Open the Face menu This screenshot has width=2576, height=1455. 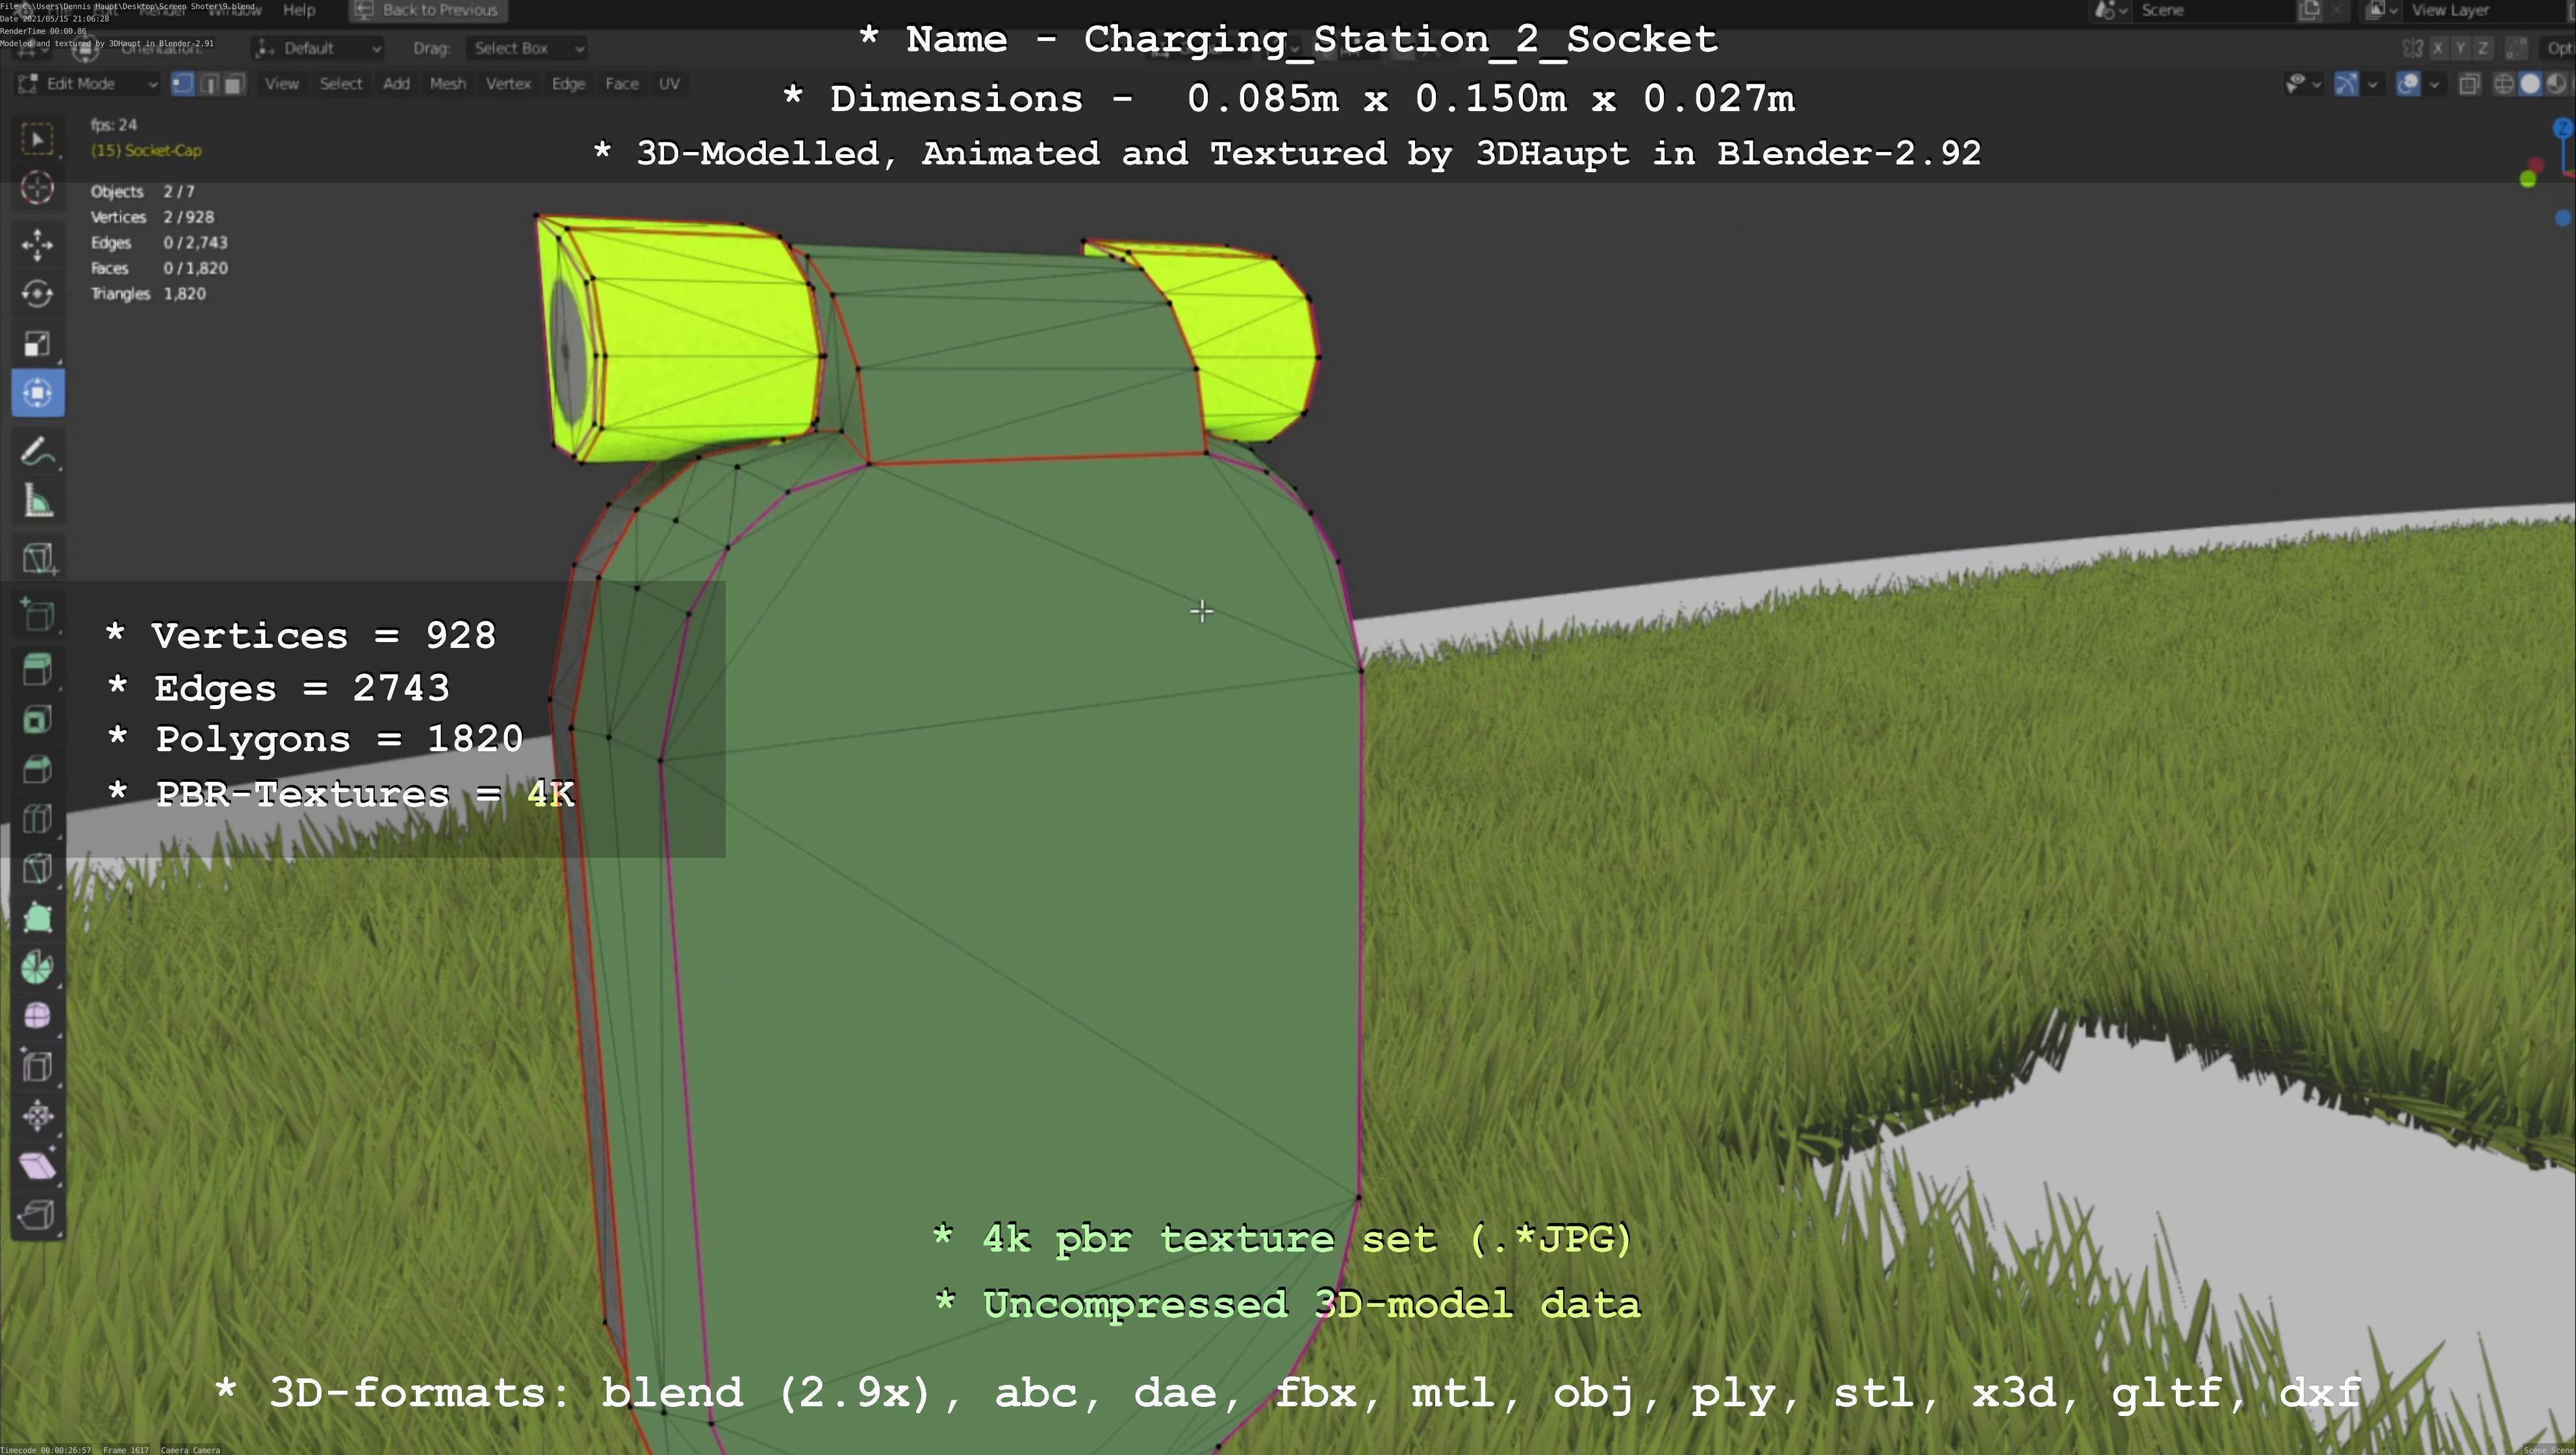pyautogui.click(x=621, y=84)
